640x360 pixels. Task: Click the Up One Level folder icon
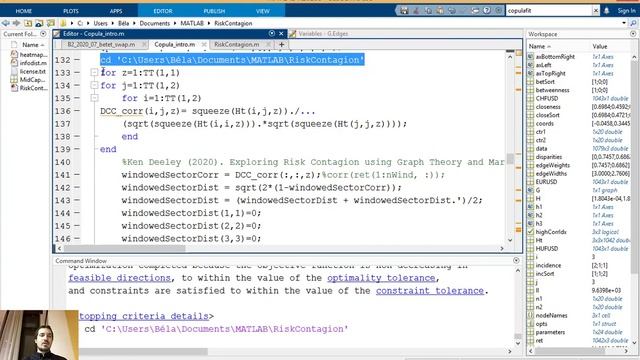28,23
